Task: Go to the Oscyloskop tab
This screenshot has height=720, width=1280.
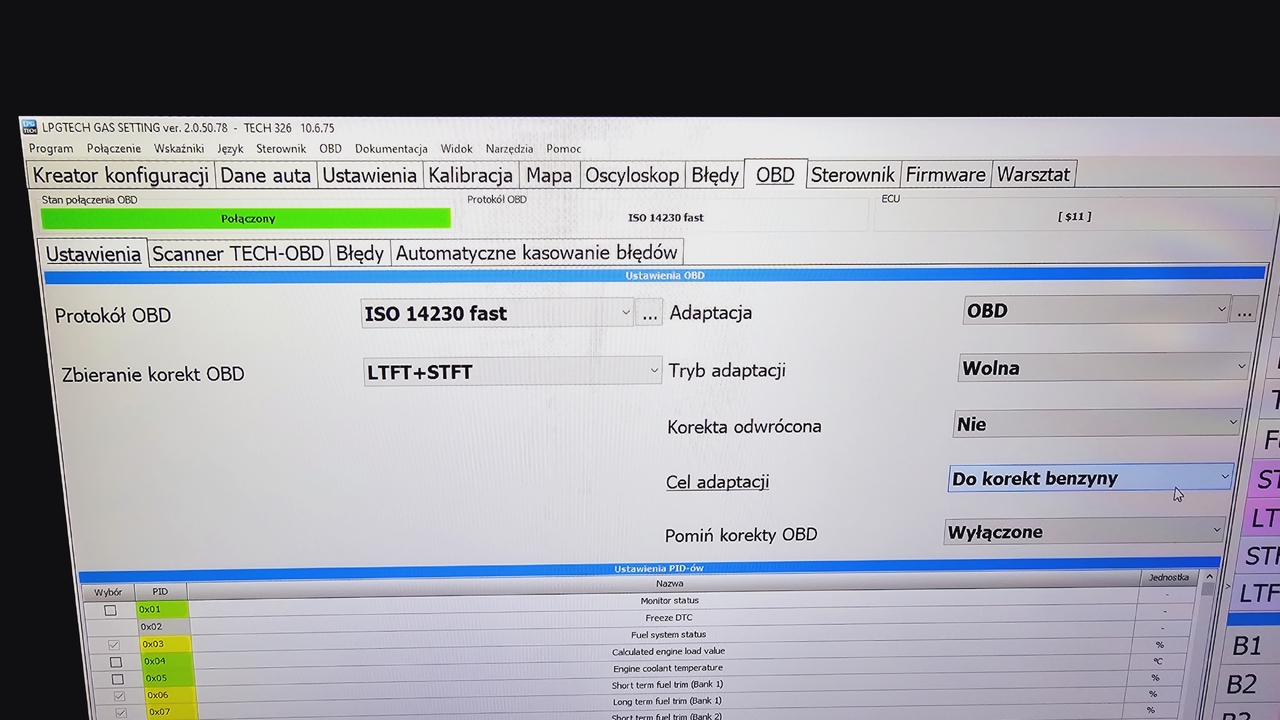Action: [x=632, y=175]
